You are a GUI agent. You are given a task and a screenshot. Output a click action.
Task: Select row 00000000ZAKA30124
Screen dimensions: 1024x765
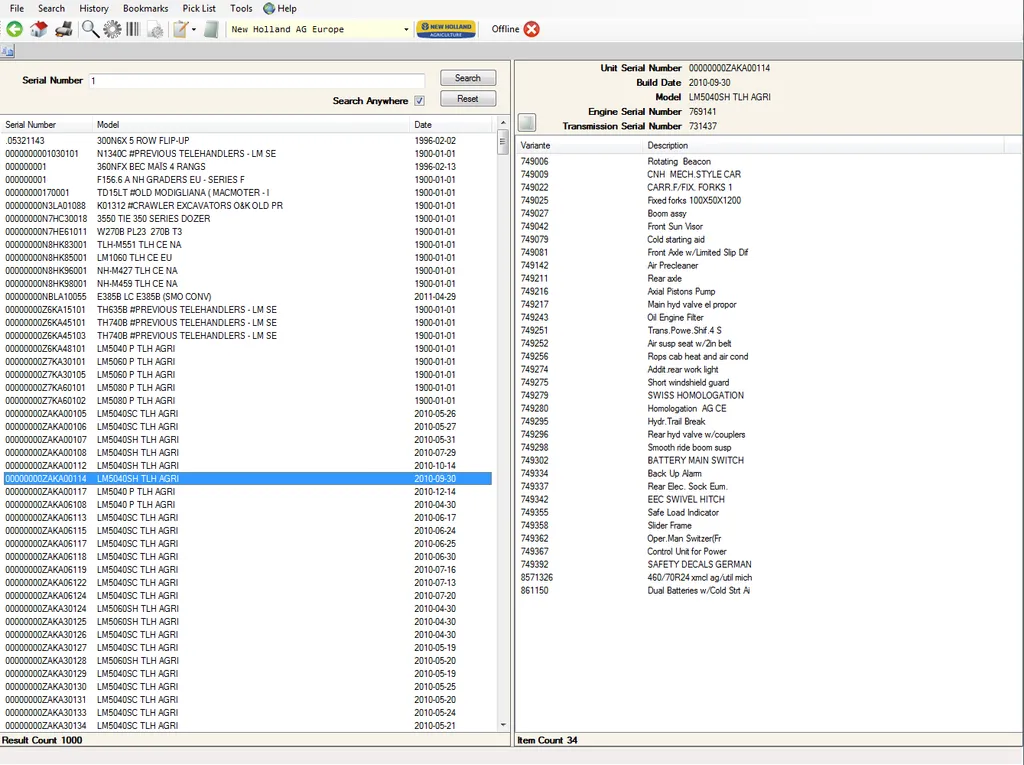(248, 609)
